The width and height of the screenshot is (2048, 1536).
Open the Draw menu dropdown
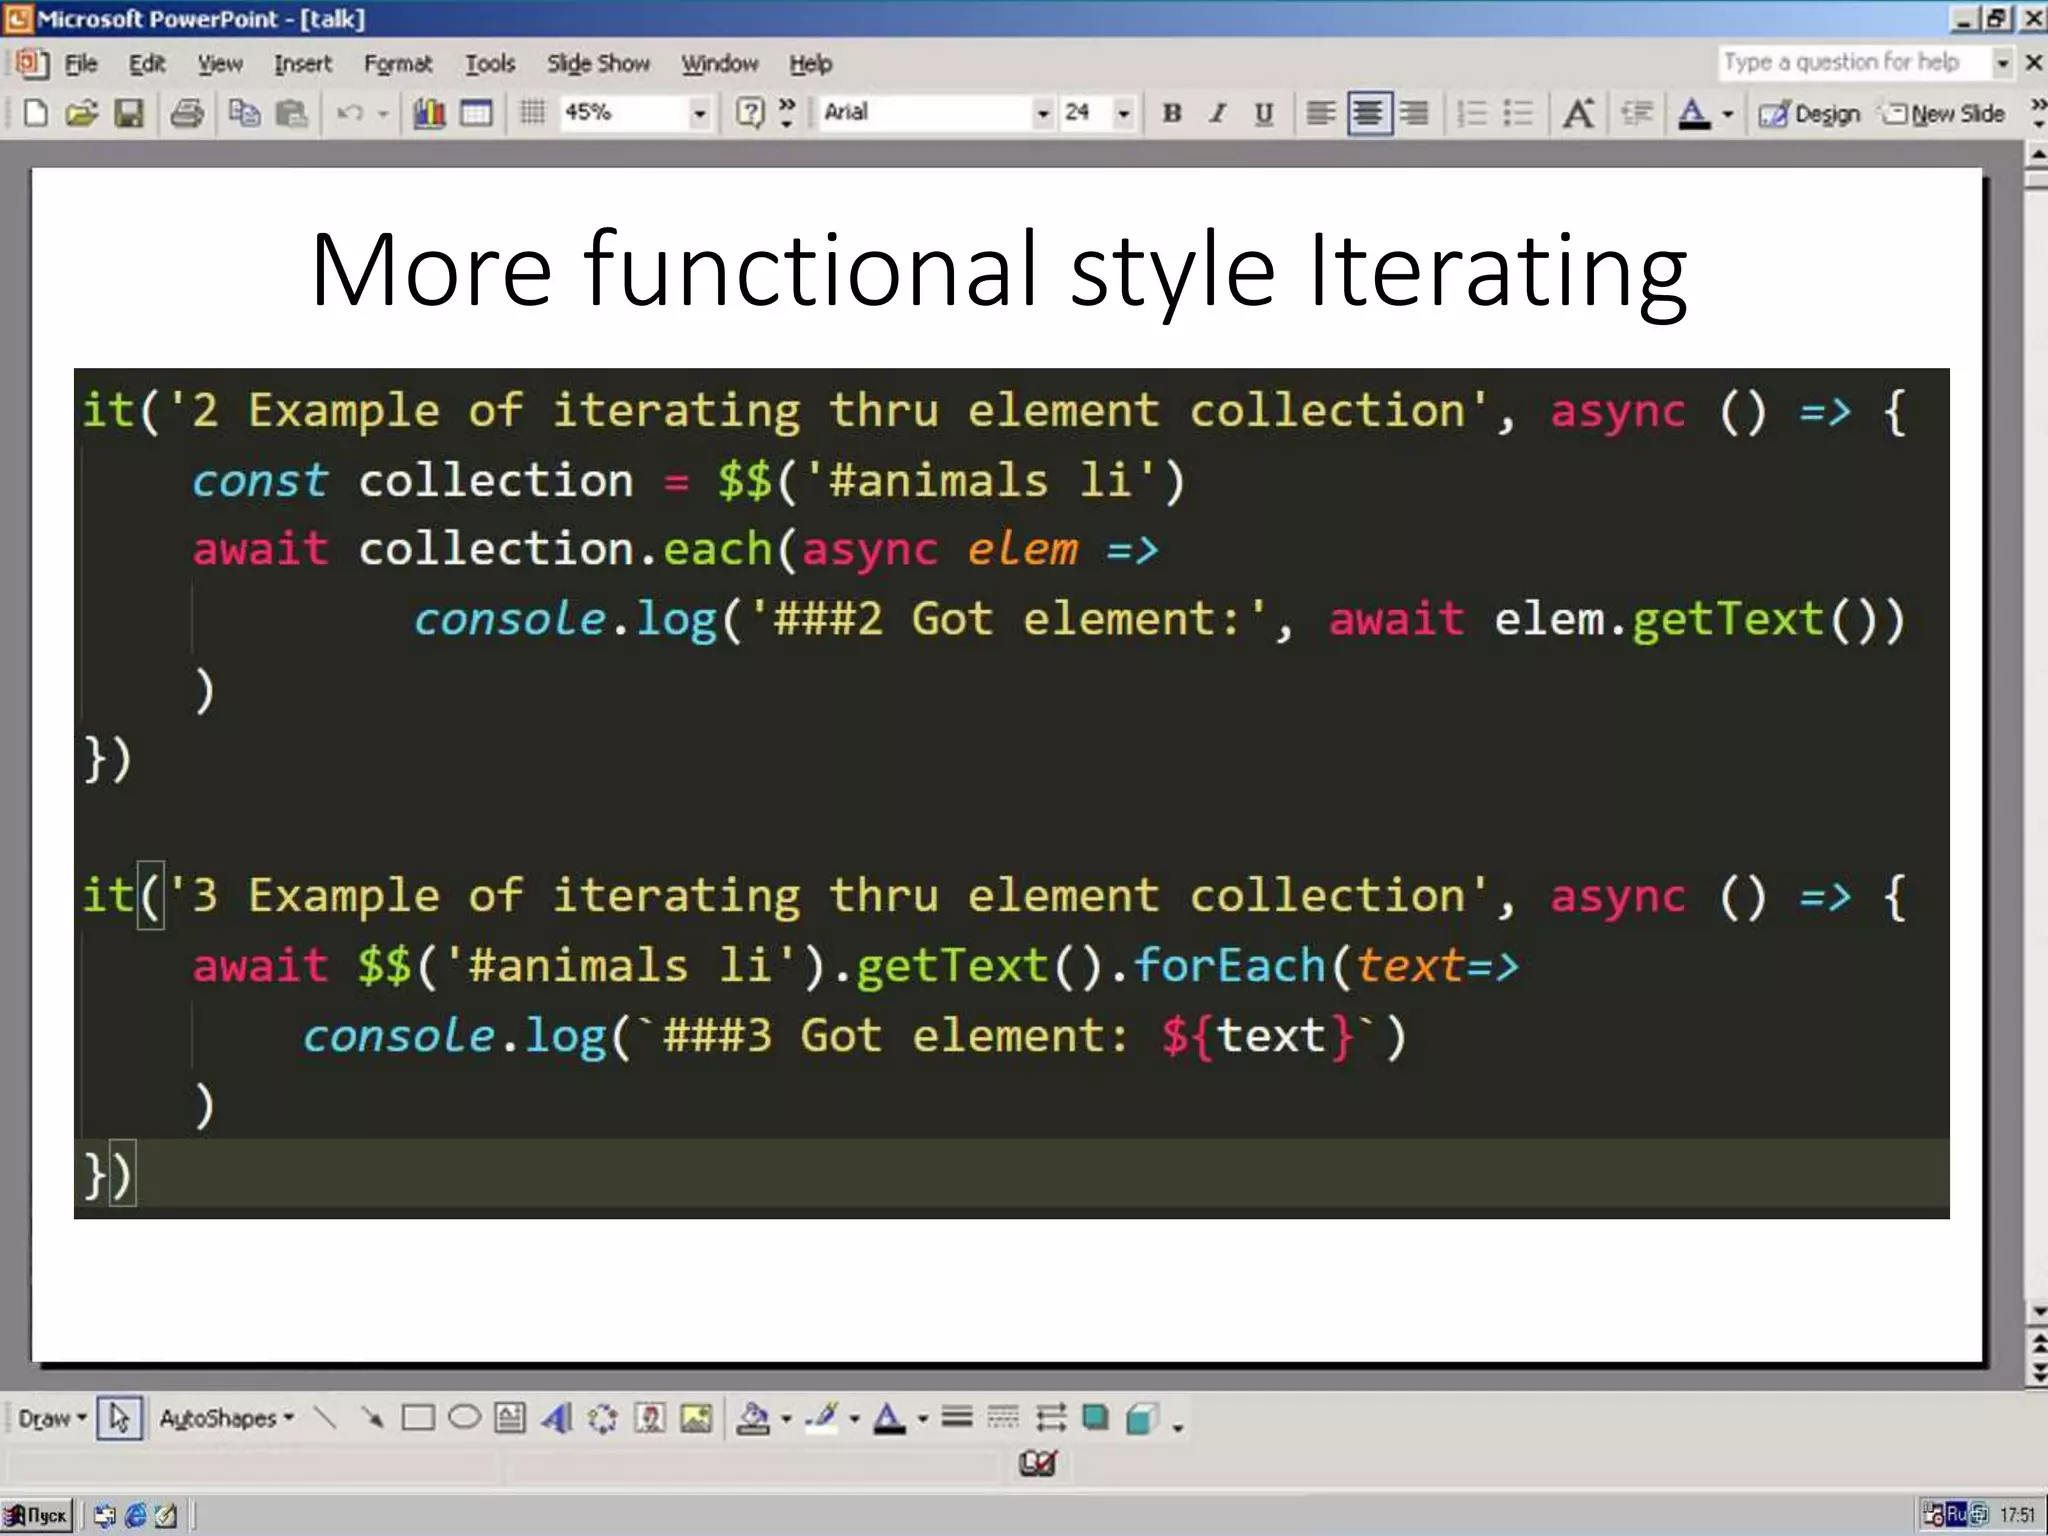52,1418
